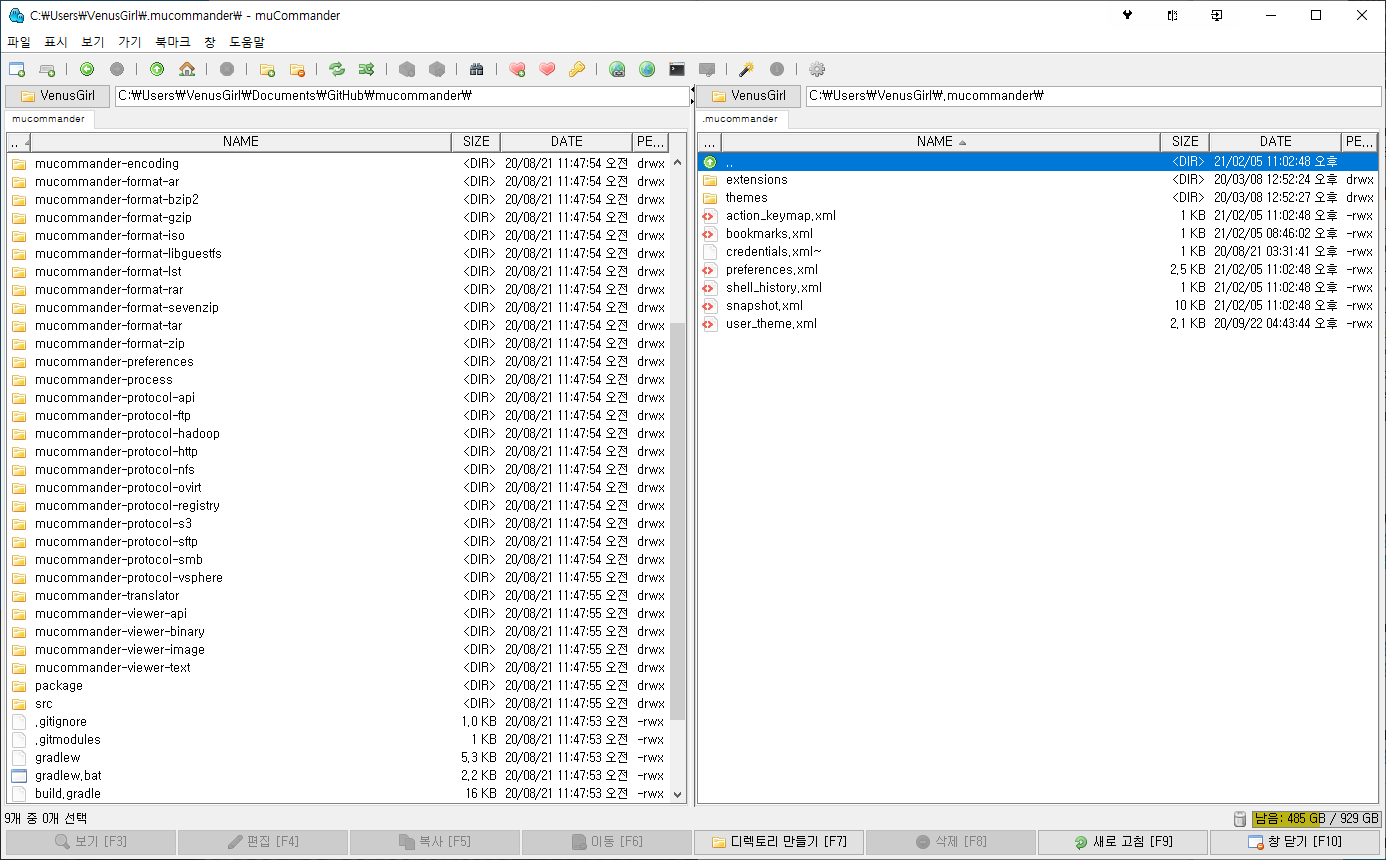Viewport: 1386px width, 860px height.
Task: Open the binoculars find icon
Action: coord(477,69)
